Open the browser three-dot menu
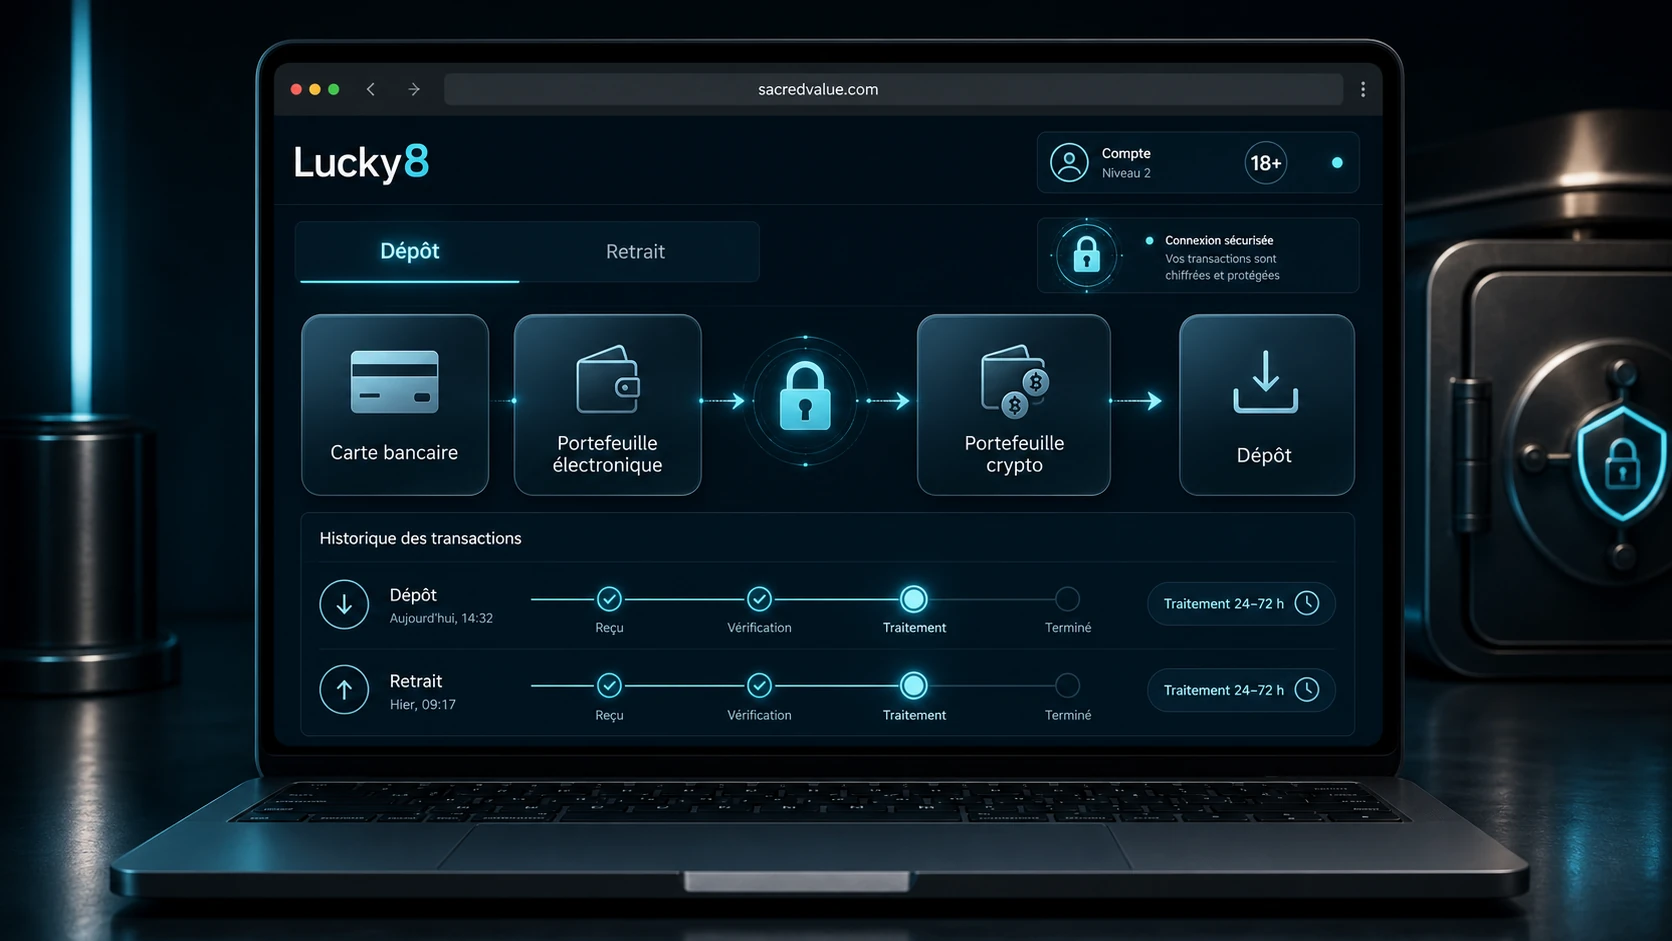Image resolution: width=1672 pixels, height=941 pixels. pyautogui.click(x=1363, y=89)
